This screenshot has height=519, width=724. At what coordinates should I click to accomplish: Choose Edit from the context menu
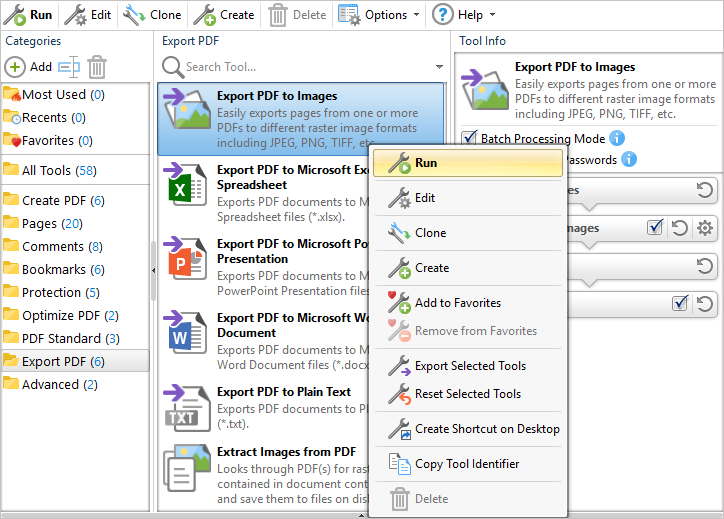tap(468, 198)
